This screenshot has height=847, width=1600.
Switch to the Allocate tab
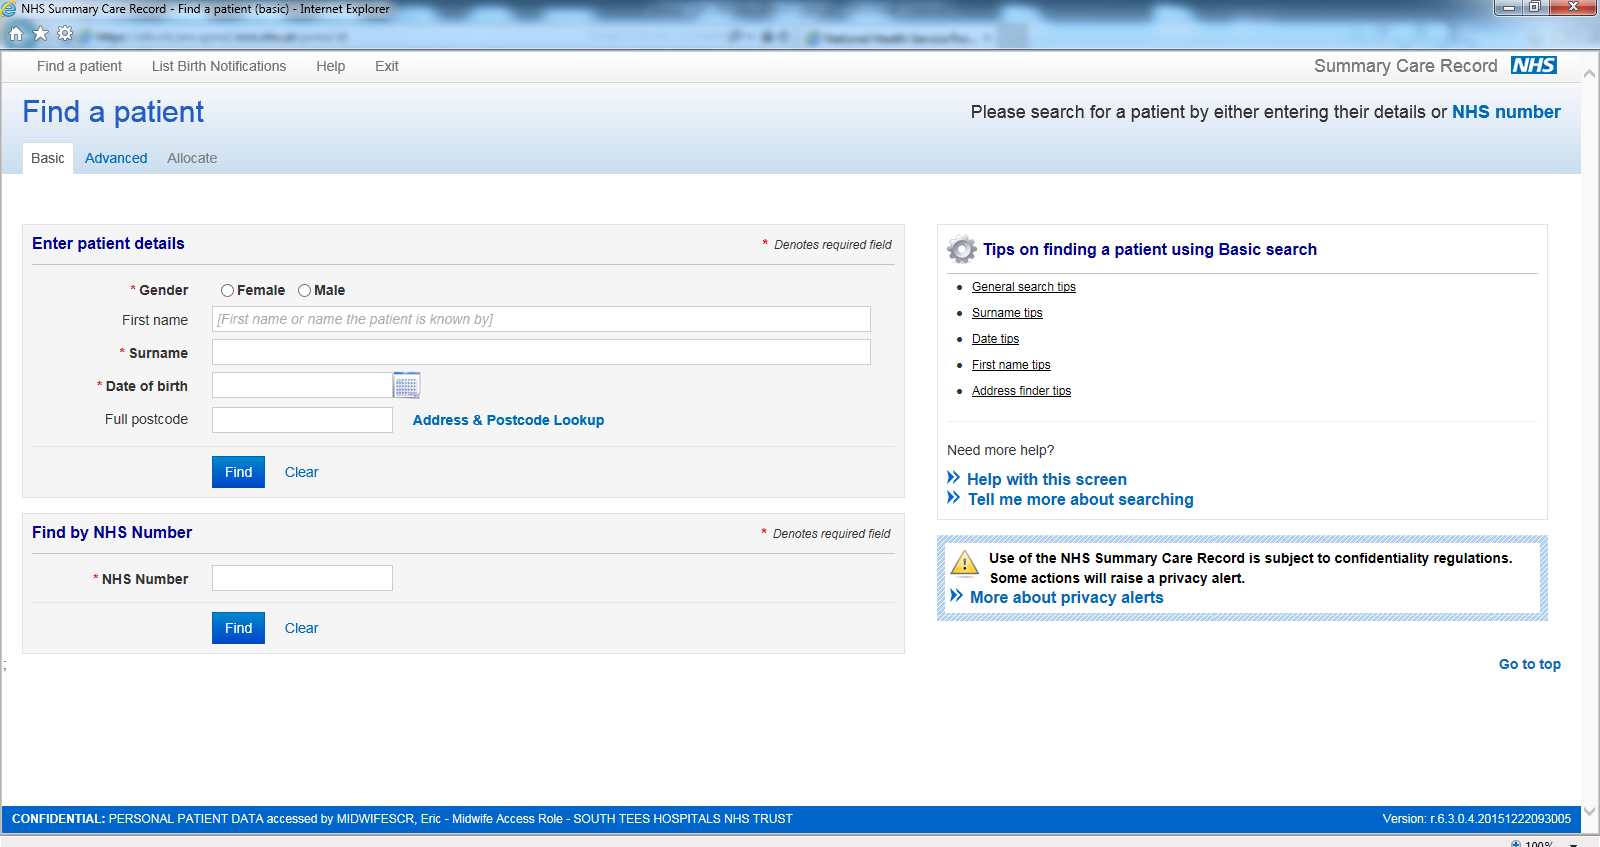tap(192, 158)
